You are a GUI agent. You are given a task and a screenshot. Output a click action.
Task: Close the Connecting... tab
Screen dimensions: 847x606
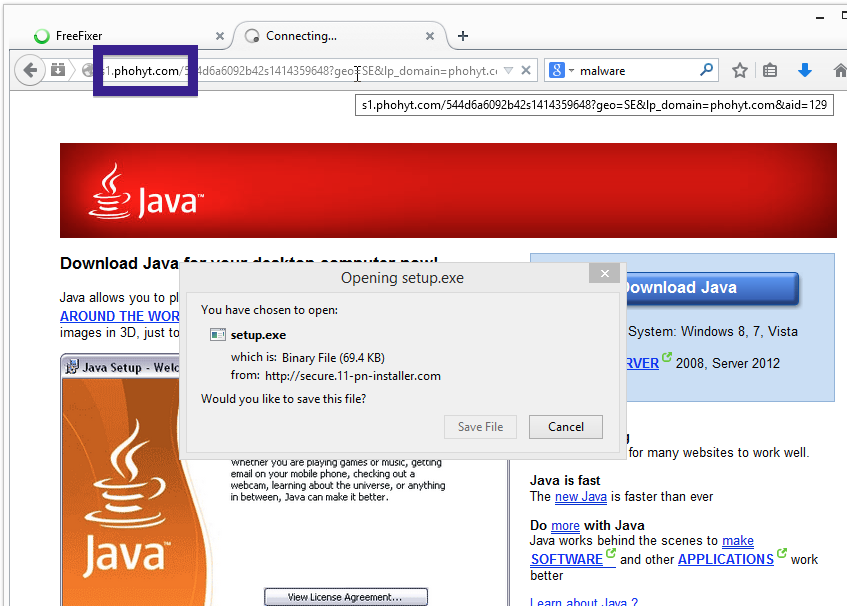coord(430,36)
